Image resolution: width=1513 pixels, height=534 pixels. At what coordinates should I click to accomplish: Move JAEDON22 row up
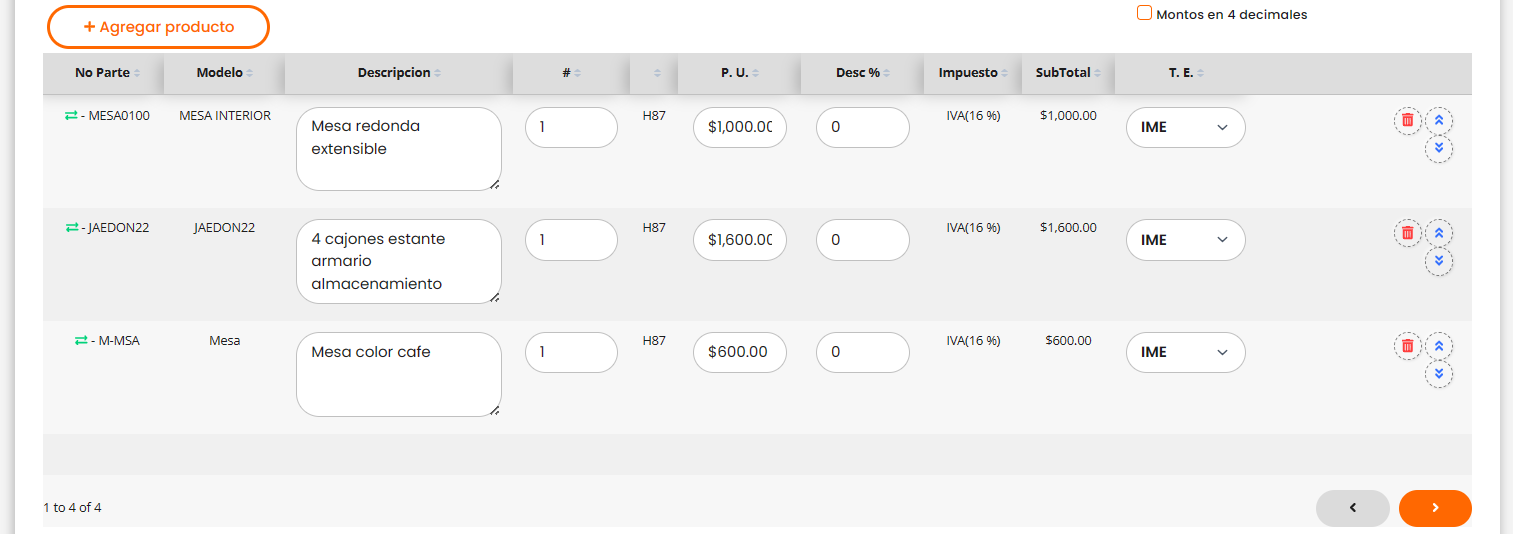pyautogui.click(x=1439, y=233)
